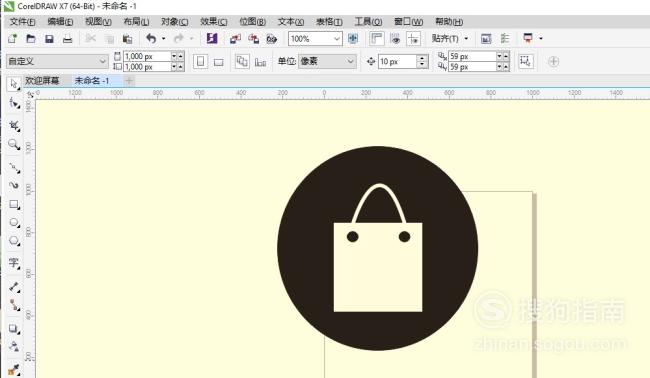Select the Polygon tool
The width and height of the screenshot is (650, 378).
14,241
